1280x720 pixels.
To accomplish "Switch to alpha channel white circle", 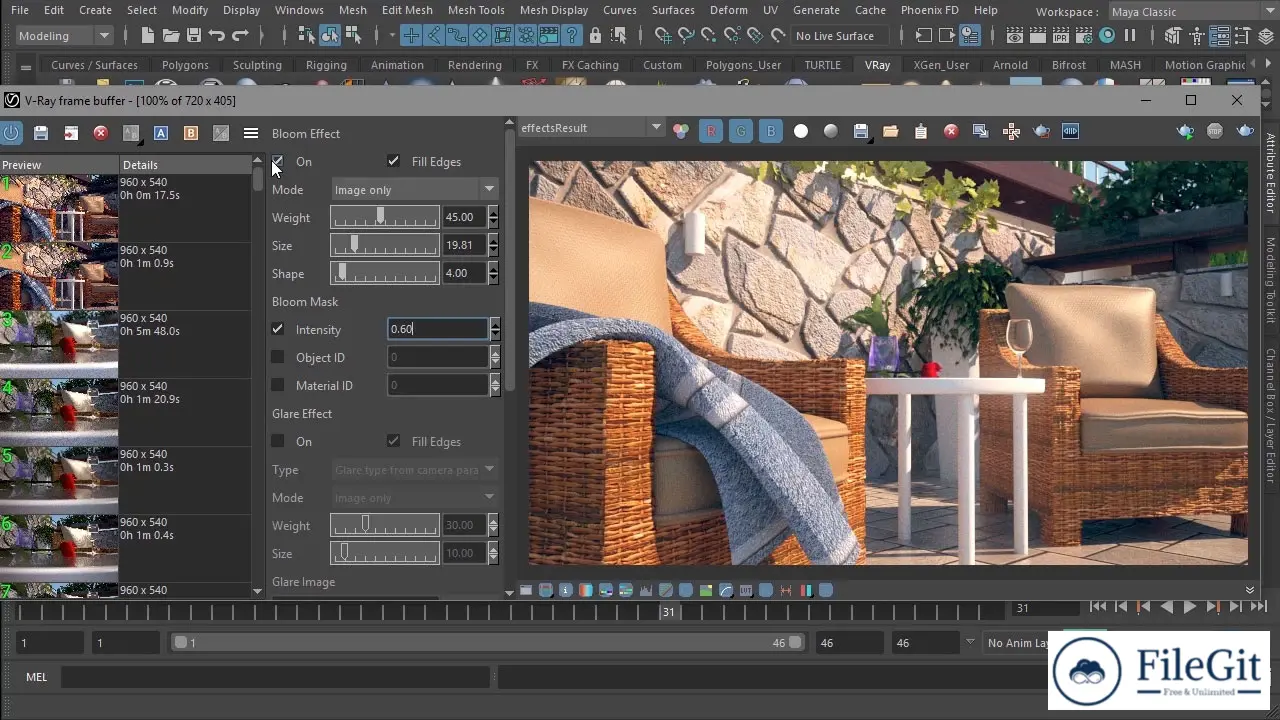I will click(801, 131).
